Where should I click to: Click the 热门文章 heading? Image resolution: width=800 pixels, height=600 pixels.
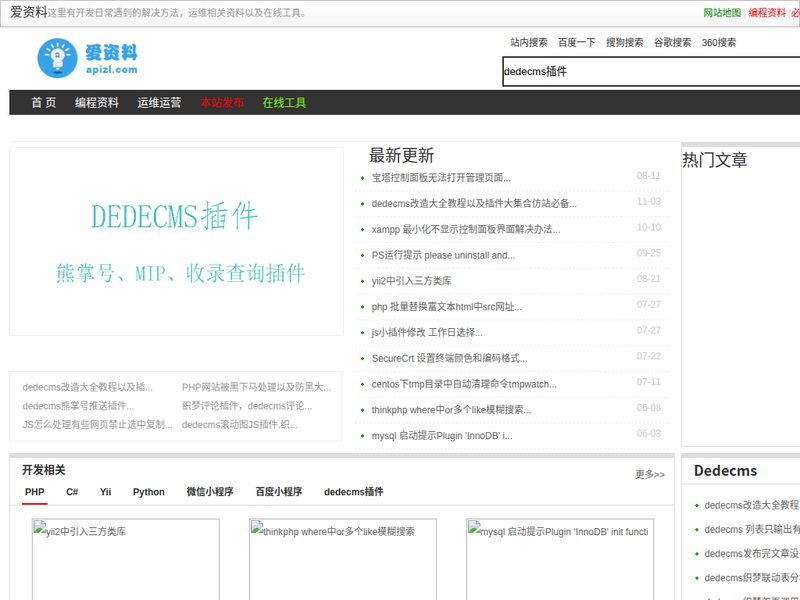715,160
